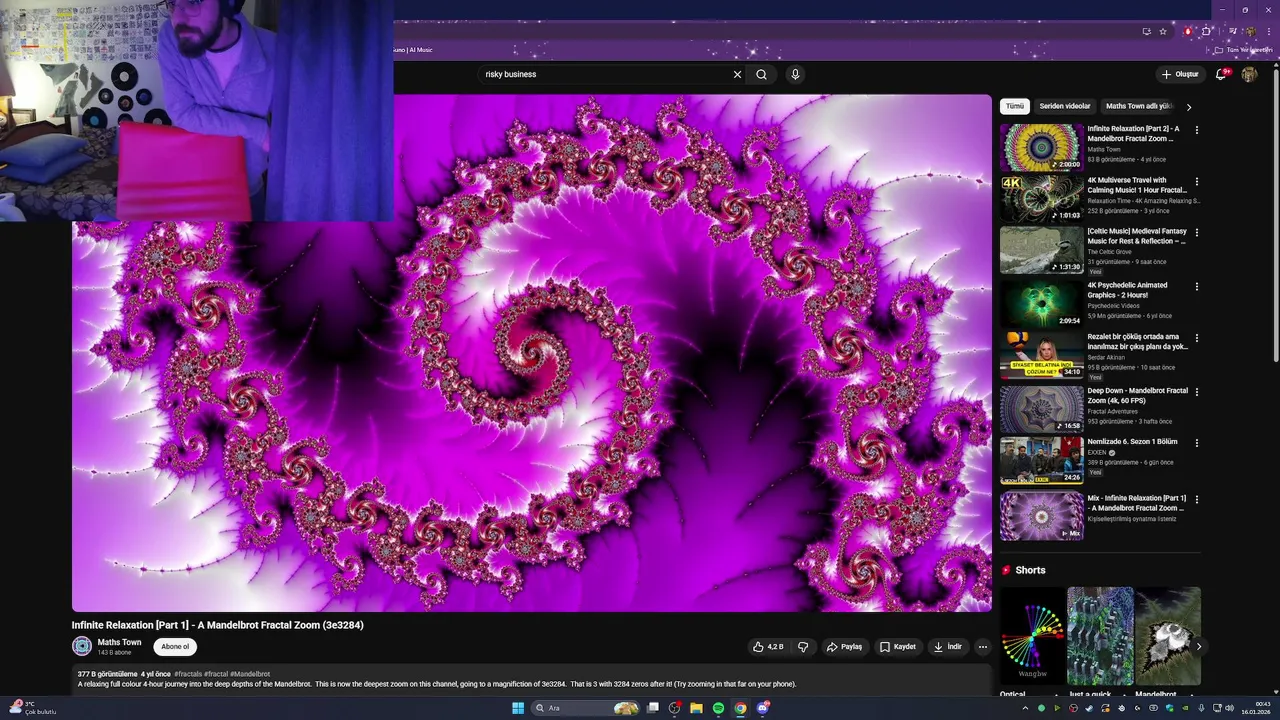The image size is (1280, 720).
Task: Open the YouTube account avatar menu
Action: click(x=1249, y=74)
